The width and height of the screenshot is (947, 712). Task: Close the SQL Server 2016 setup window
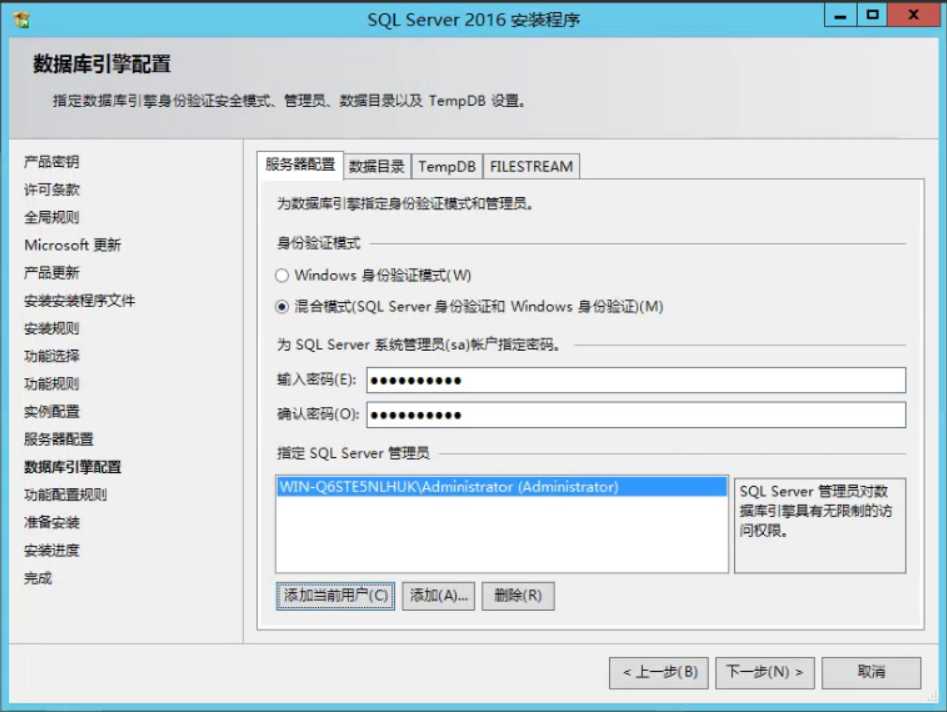tap(914, 16)
